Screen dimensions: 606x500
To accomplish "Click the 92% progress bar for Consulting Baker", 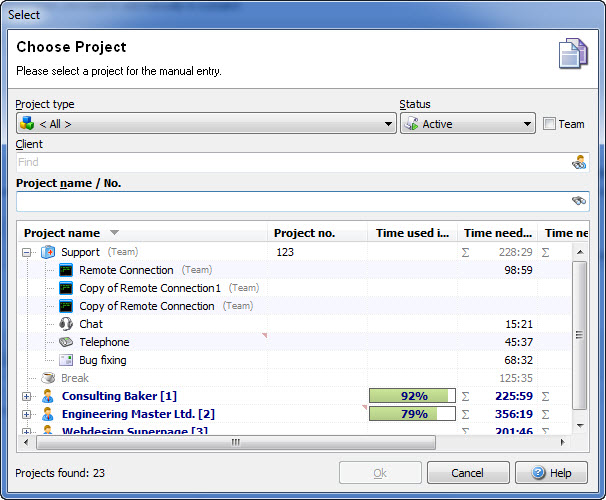I will pyautogui.click(x=412, y=396).
